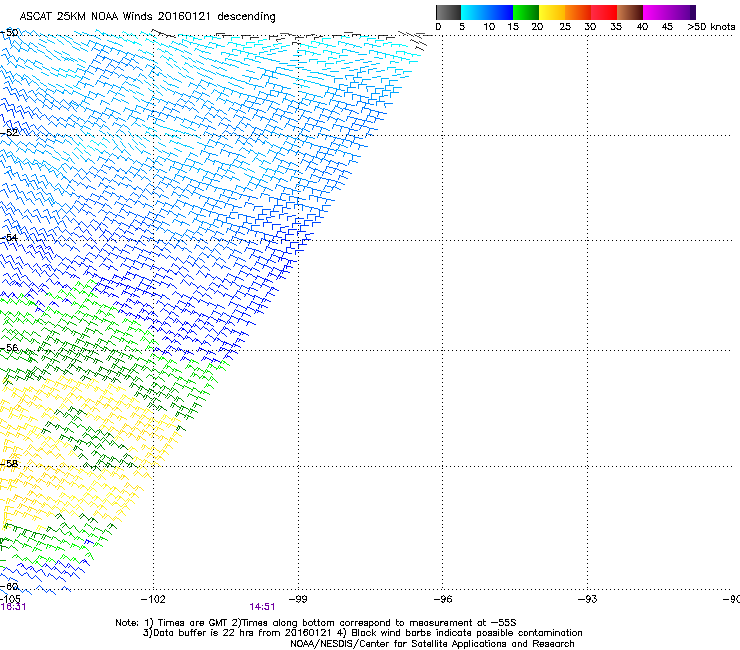Click the -54 latitude label

pos(9,237)
